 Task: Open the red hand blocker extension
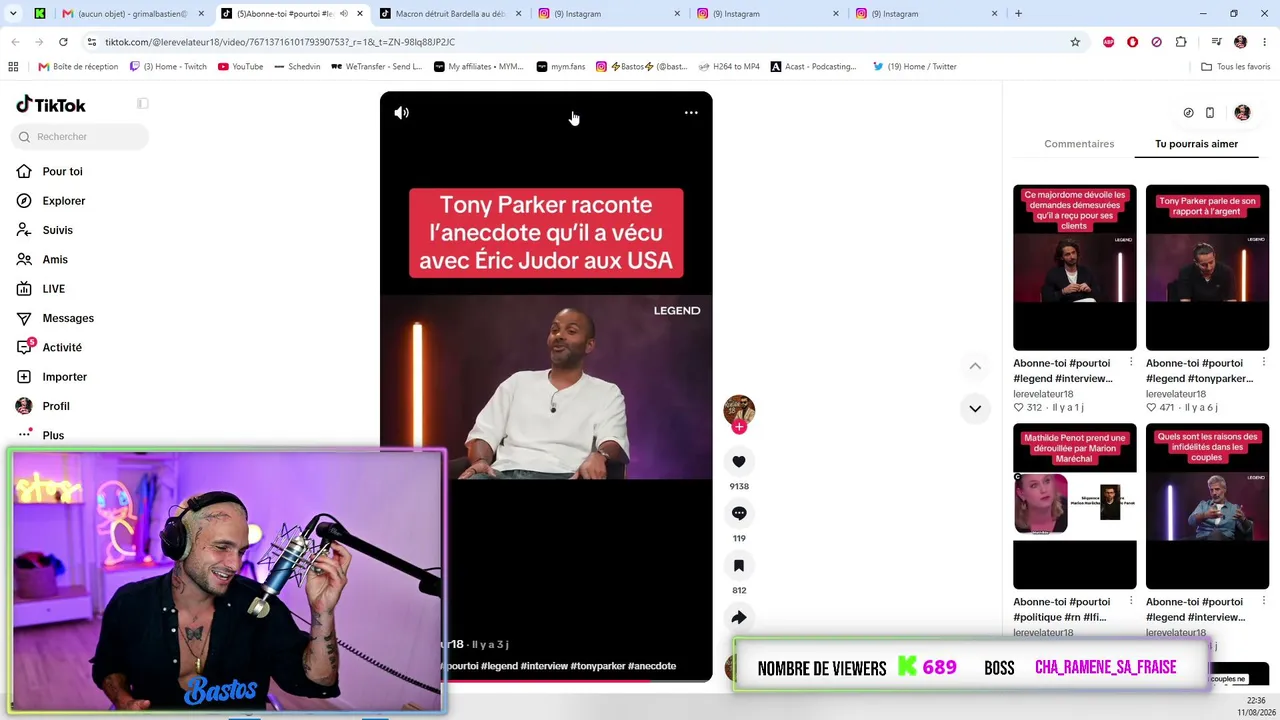[1132, 42]
